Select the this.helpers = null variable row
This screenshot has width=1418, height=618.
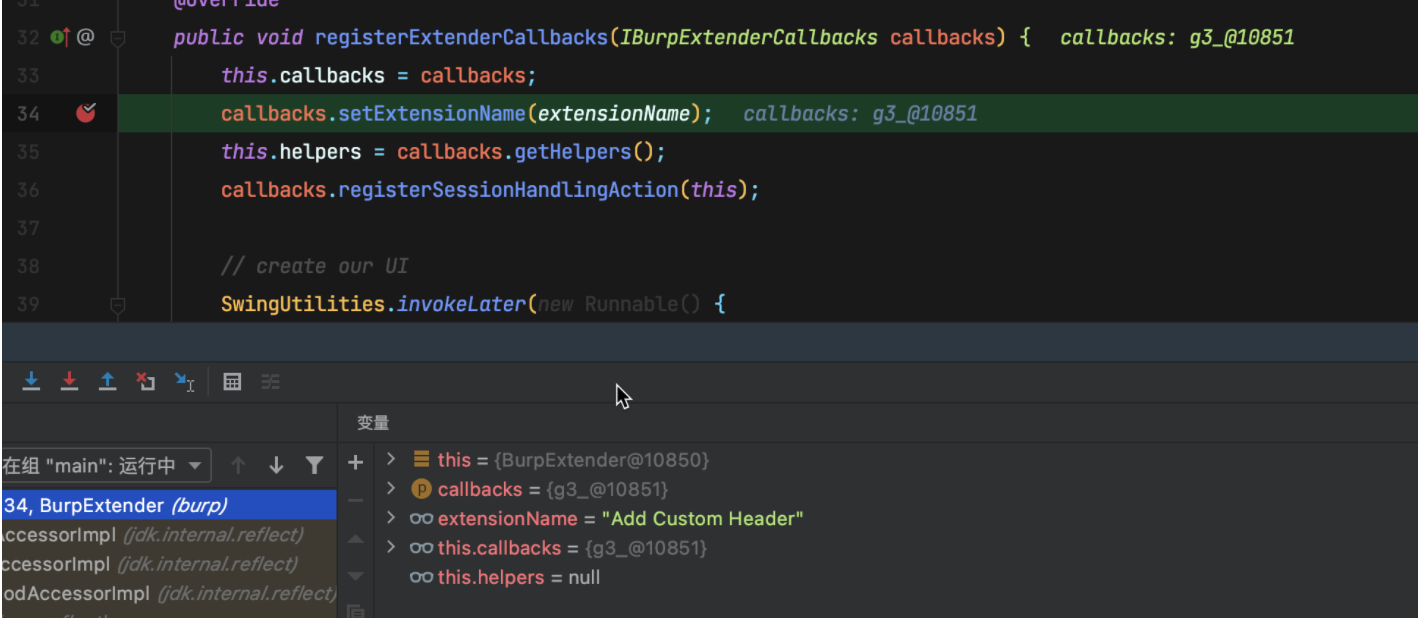tap(505, 577)
